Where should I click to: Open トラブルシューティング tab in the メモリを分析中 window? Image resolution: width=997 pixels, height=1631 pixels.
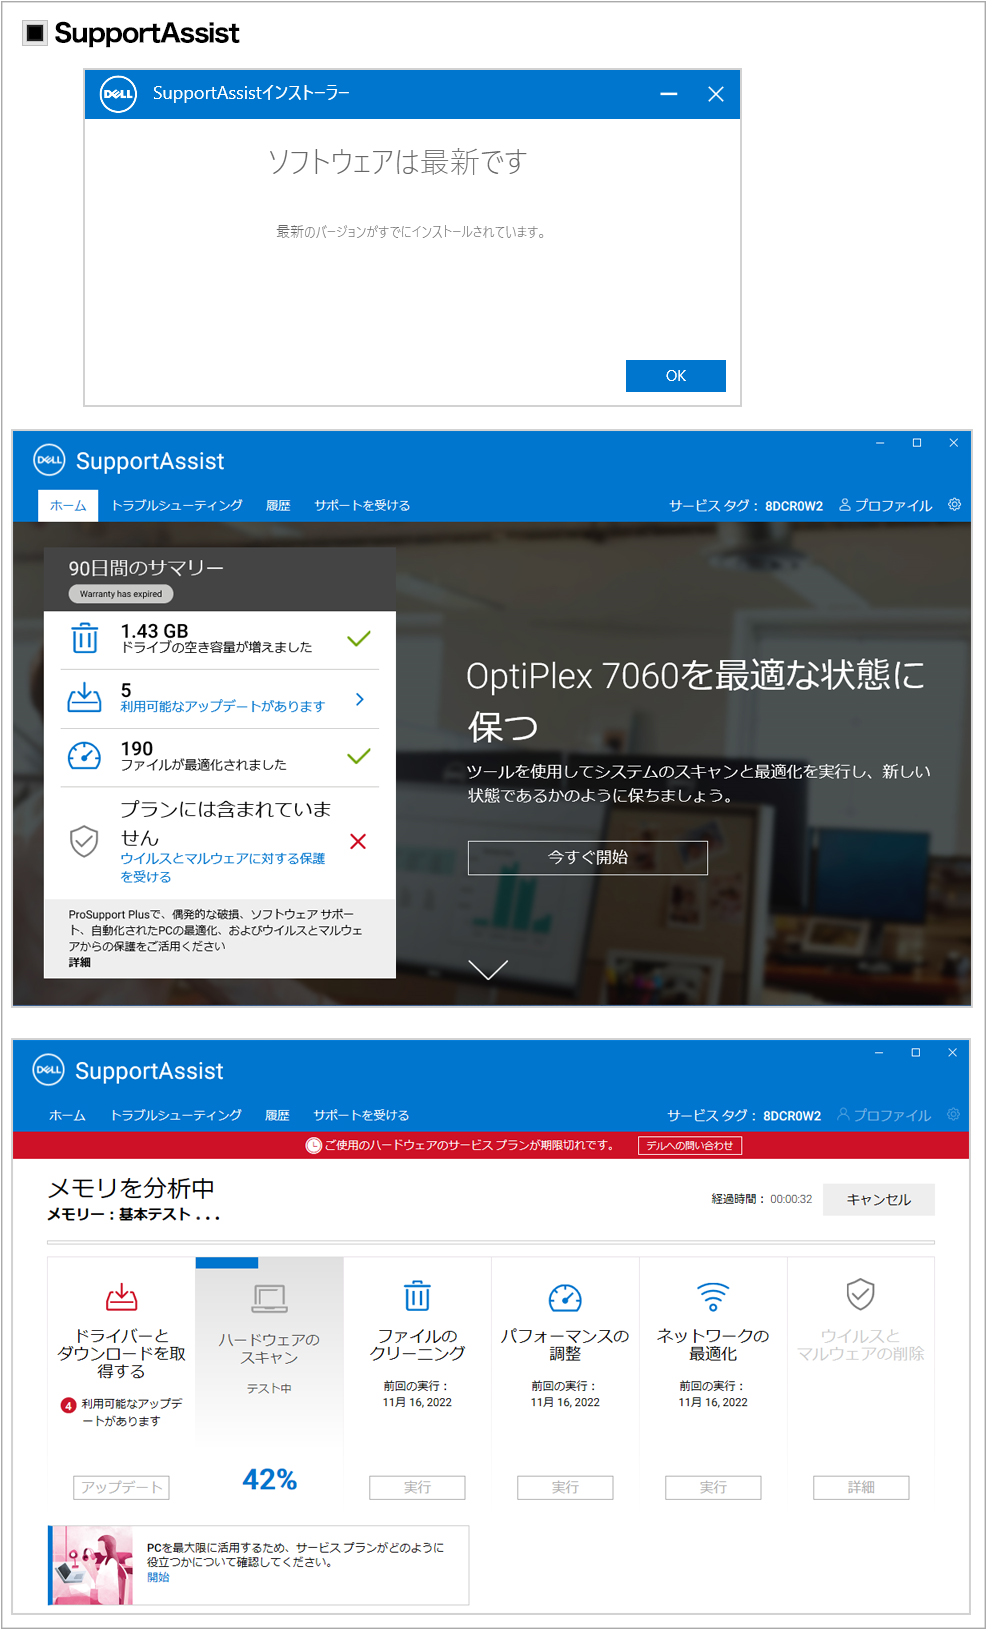coord(176,1116)
